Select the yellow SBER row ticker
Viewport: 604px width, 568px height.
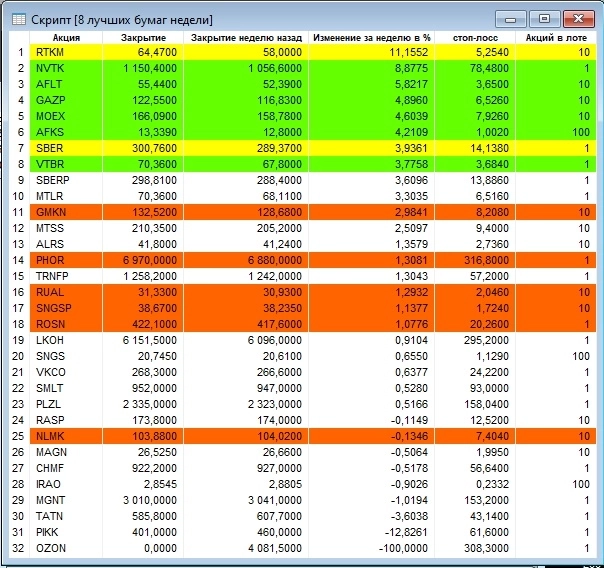(49, 148)
